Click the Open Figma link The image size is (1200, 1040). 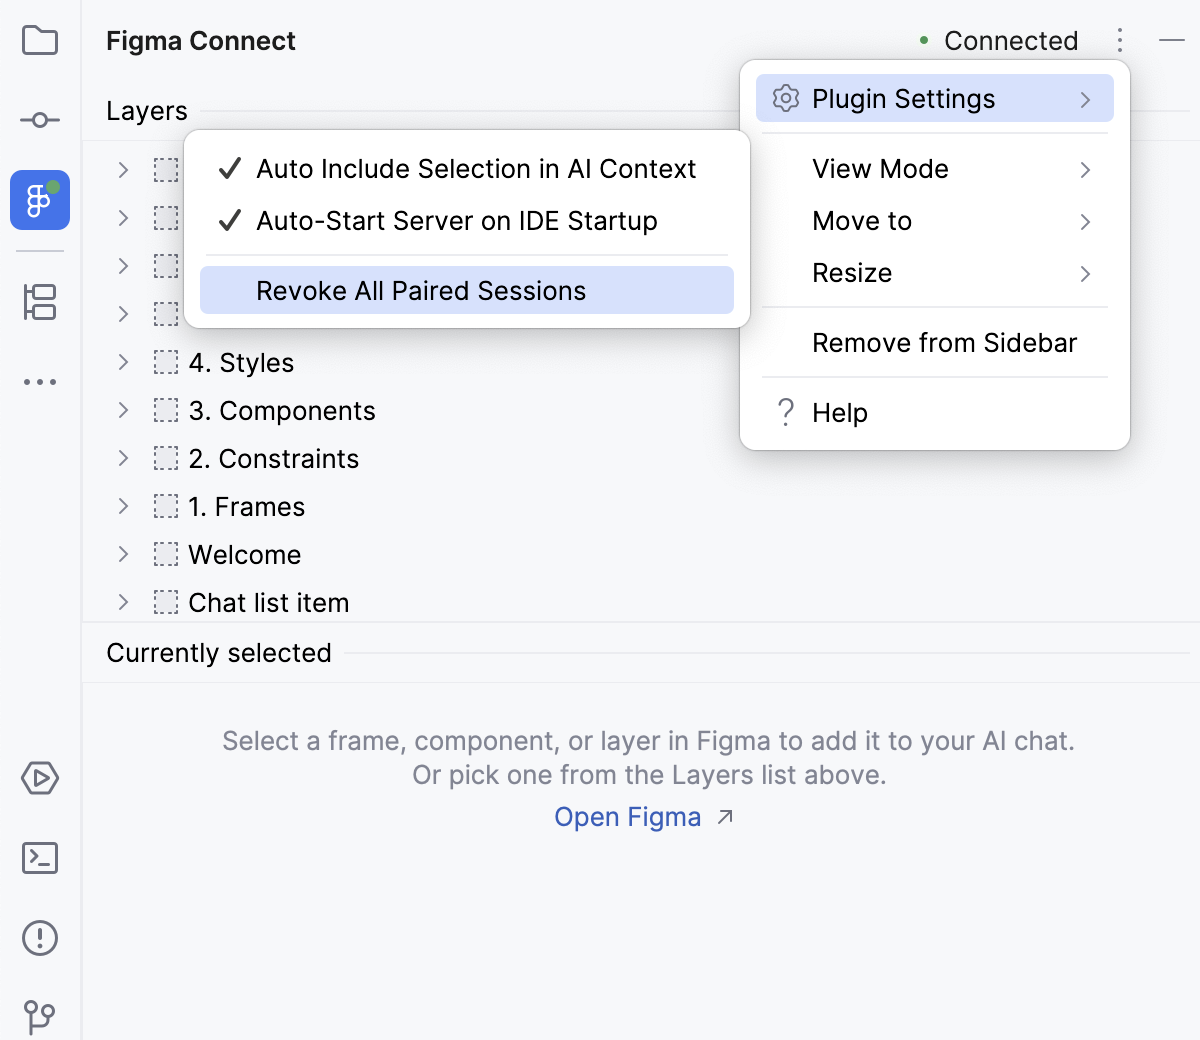[628, 817]
